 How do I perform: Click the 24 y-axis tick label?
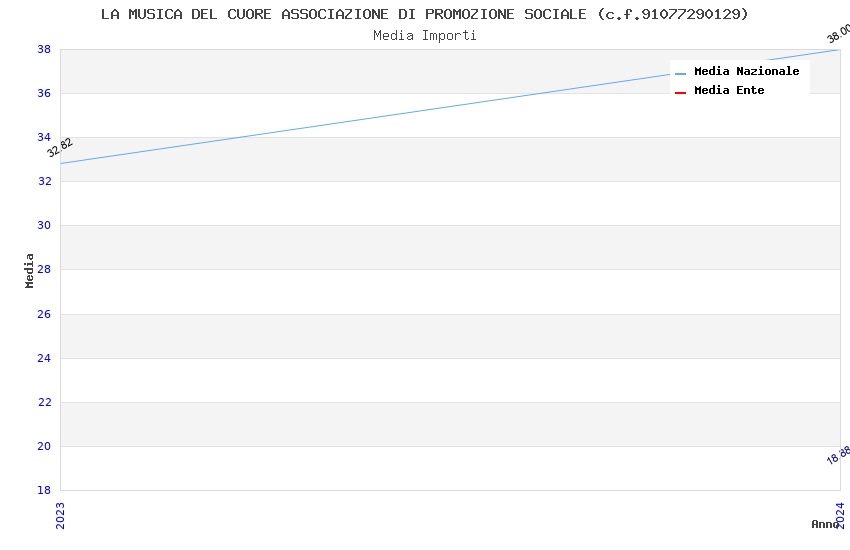44,358
